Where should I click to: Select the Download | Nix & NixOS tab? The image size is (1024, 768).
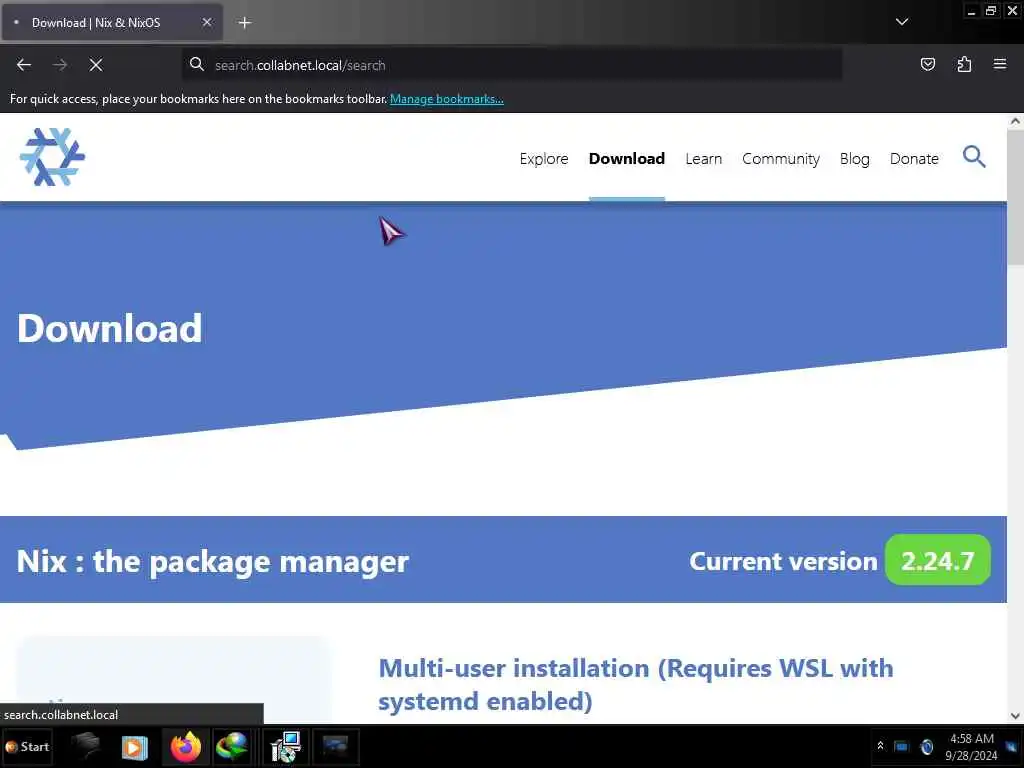(x=112, y=23)
